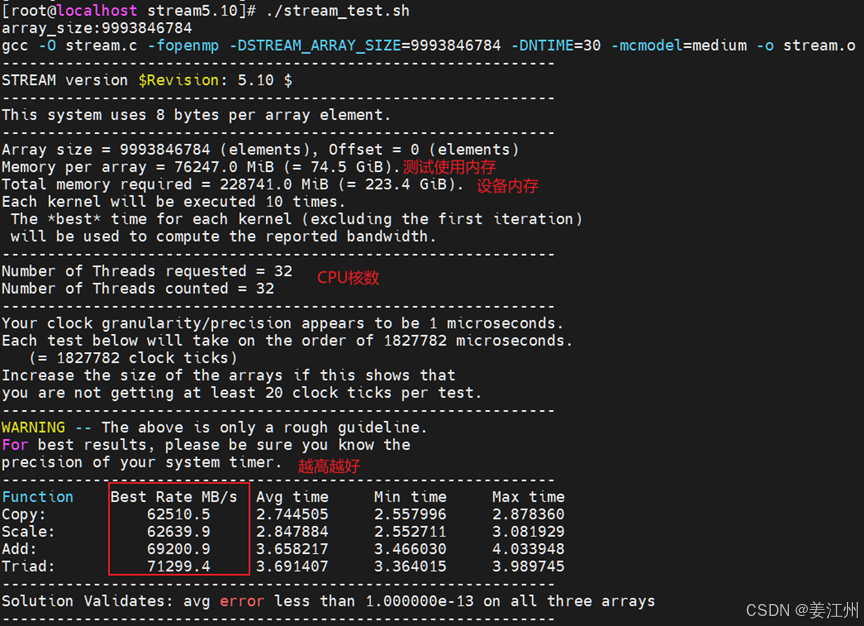Screen dimensions: 864x626
Task: Click the '$Revision' text in version line
Action: tap(178, 80)
